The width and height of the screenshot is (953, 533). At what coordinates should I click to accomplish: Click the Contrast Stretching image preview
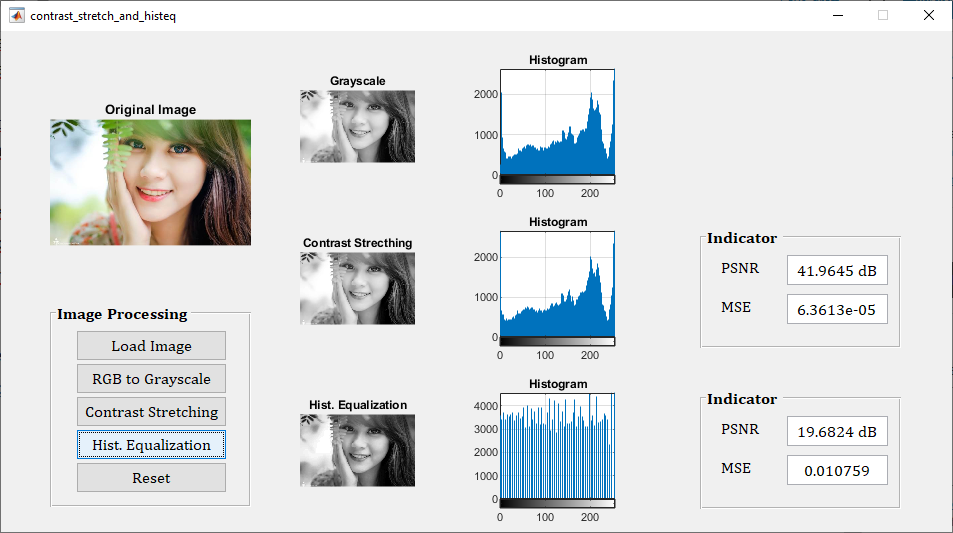tap(357, 288)
